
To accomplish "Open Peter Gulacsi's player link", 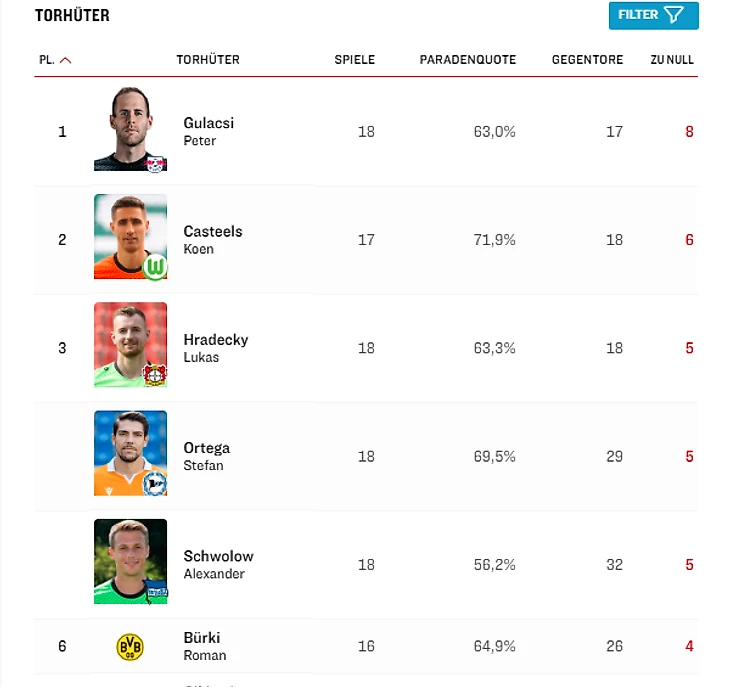I will [x=209, y=123].
